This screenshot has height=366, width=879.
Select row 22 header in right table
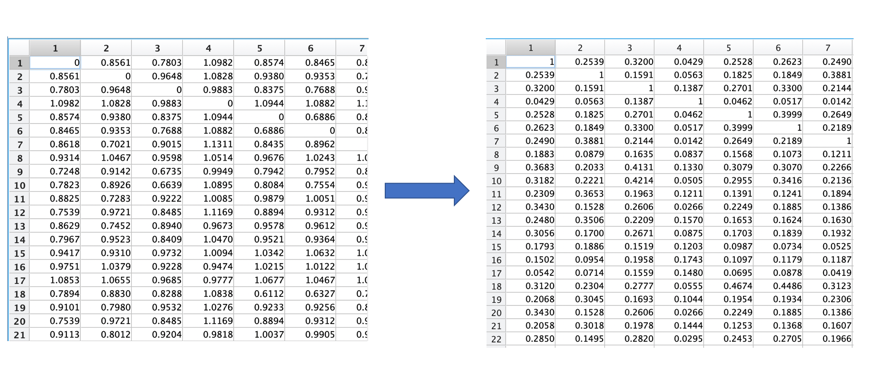(496, 339)
